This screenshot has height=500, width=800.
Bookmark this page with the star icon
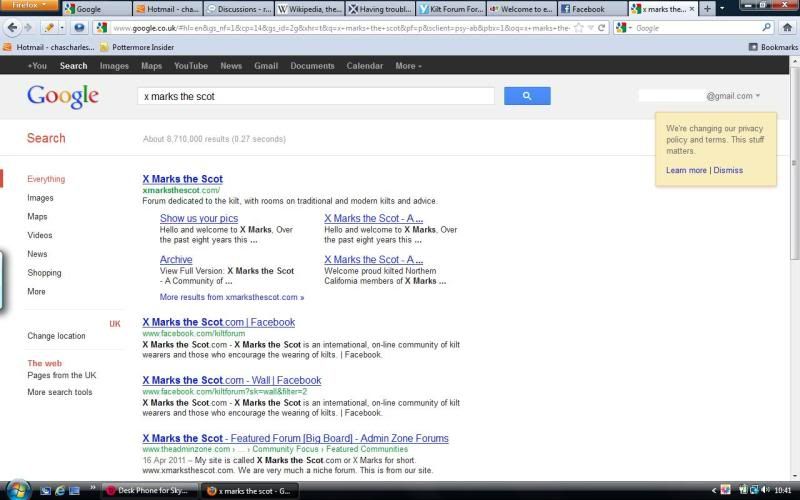579,28
